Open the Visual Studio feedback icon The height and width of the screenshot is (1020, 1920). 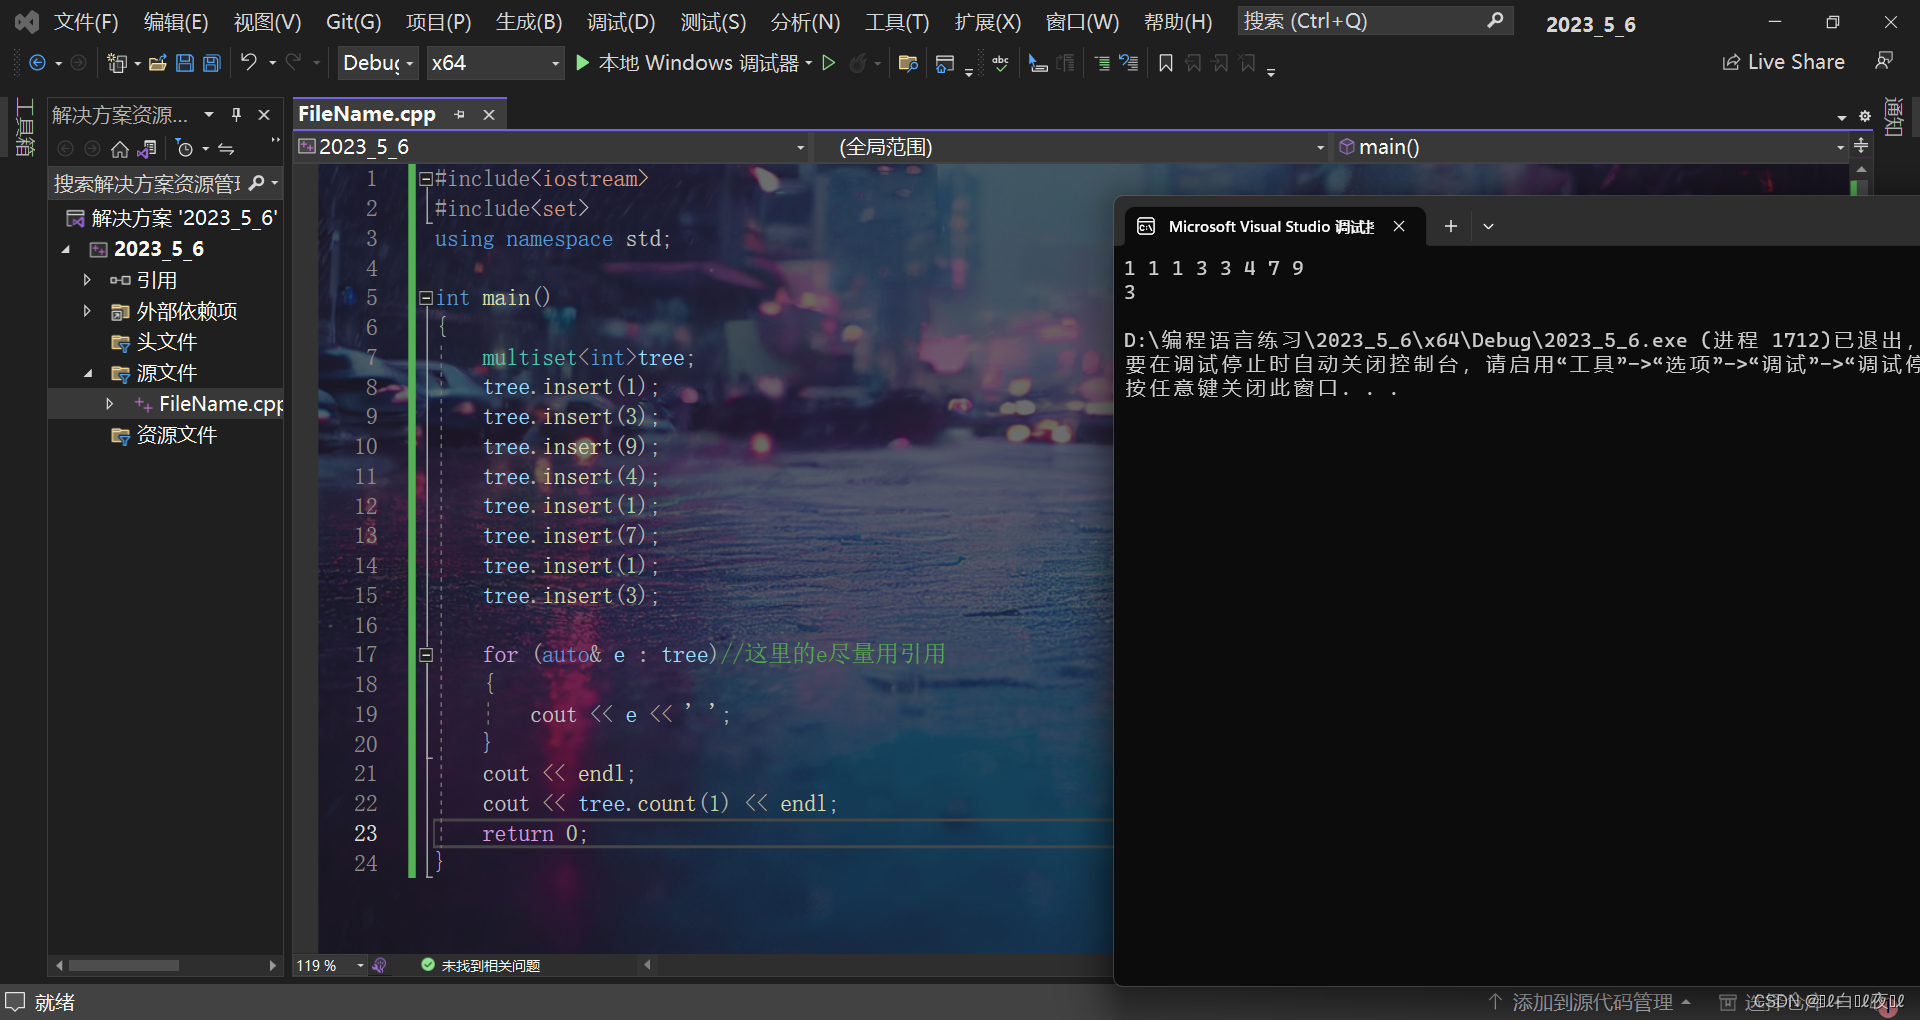point(1884,61)
